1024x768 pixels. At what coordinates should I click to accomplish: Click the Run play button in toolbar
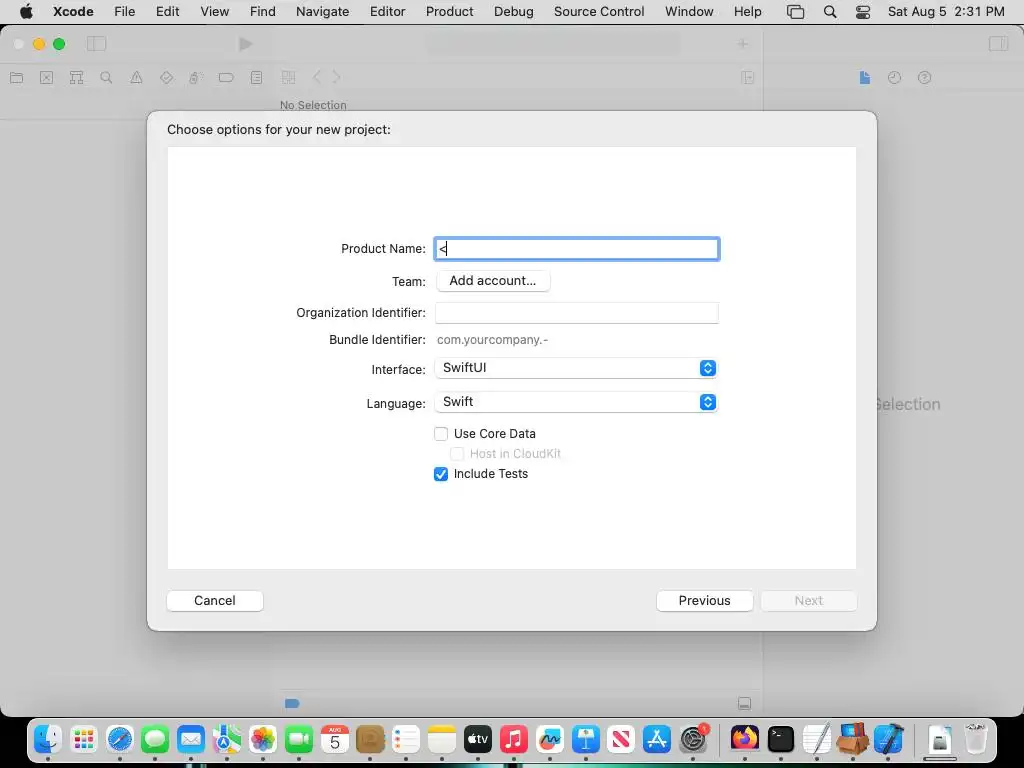tap(246, 44)
